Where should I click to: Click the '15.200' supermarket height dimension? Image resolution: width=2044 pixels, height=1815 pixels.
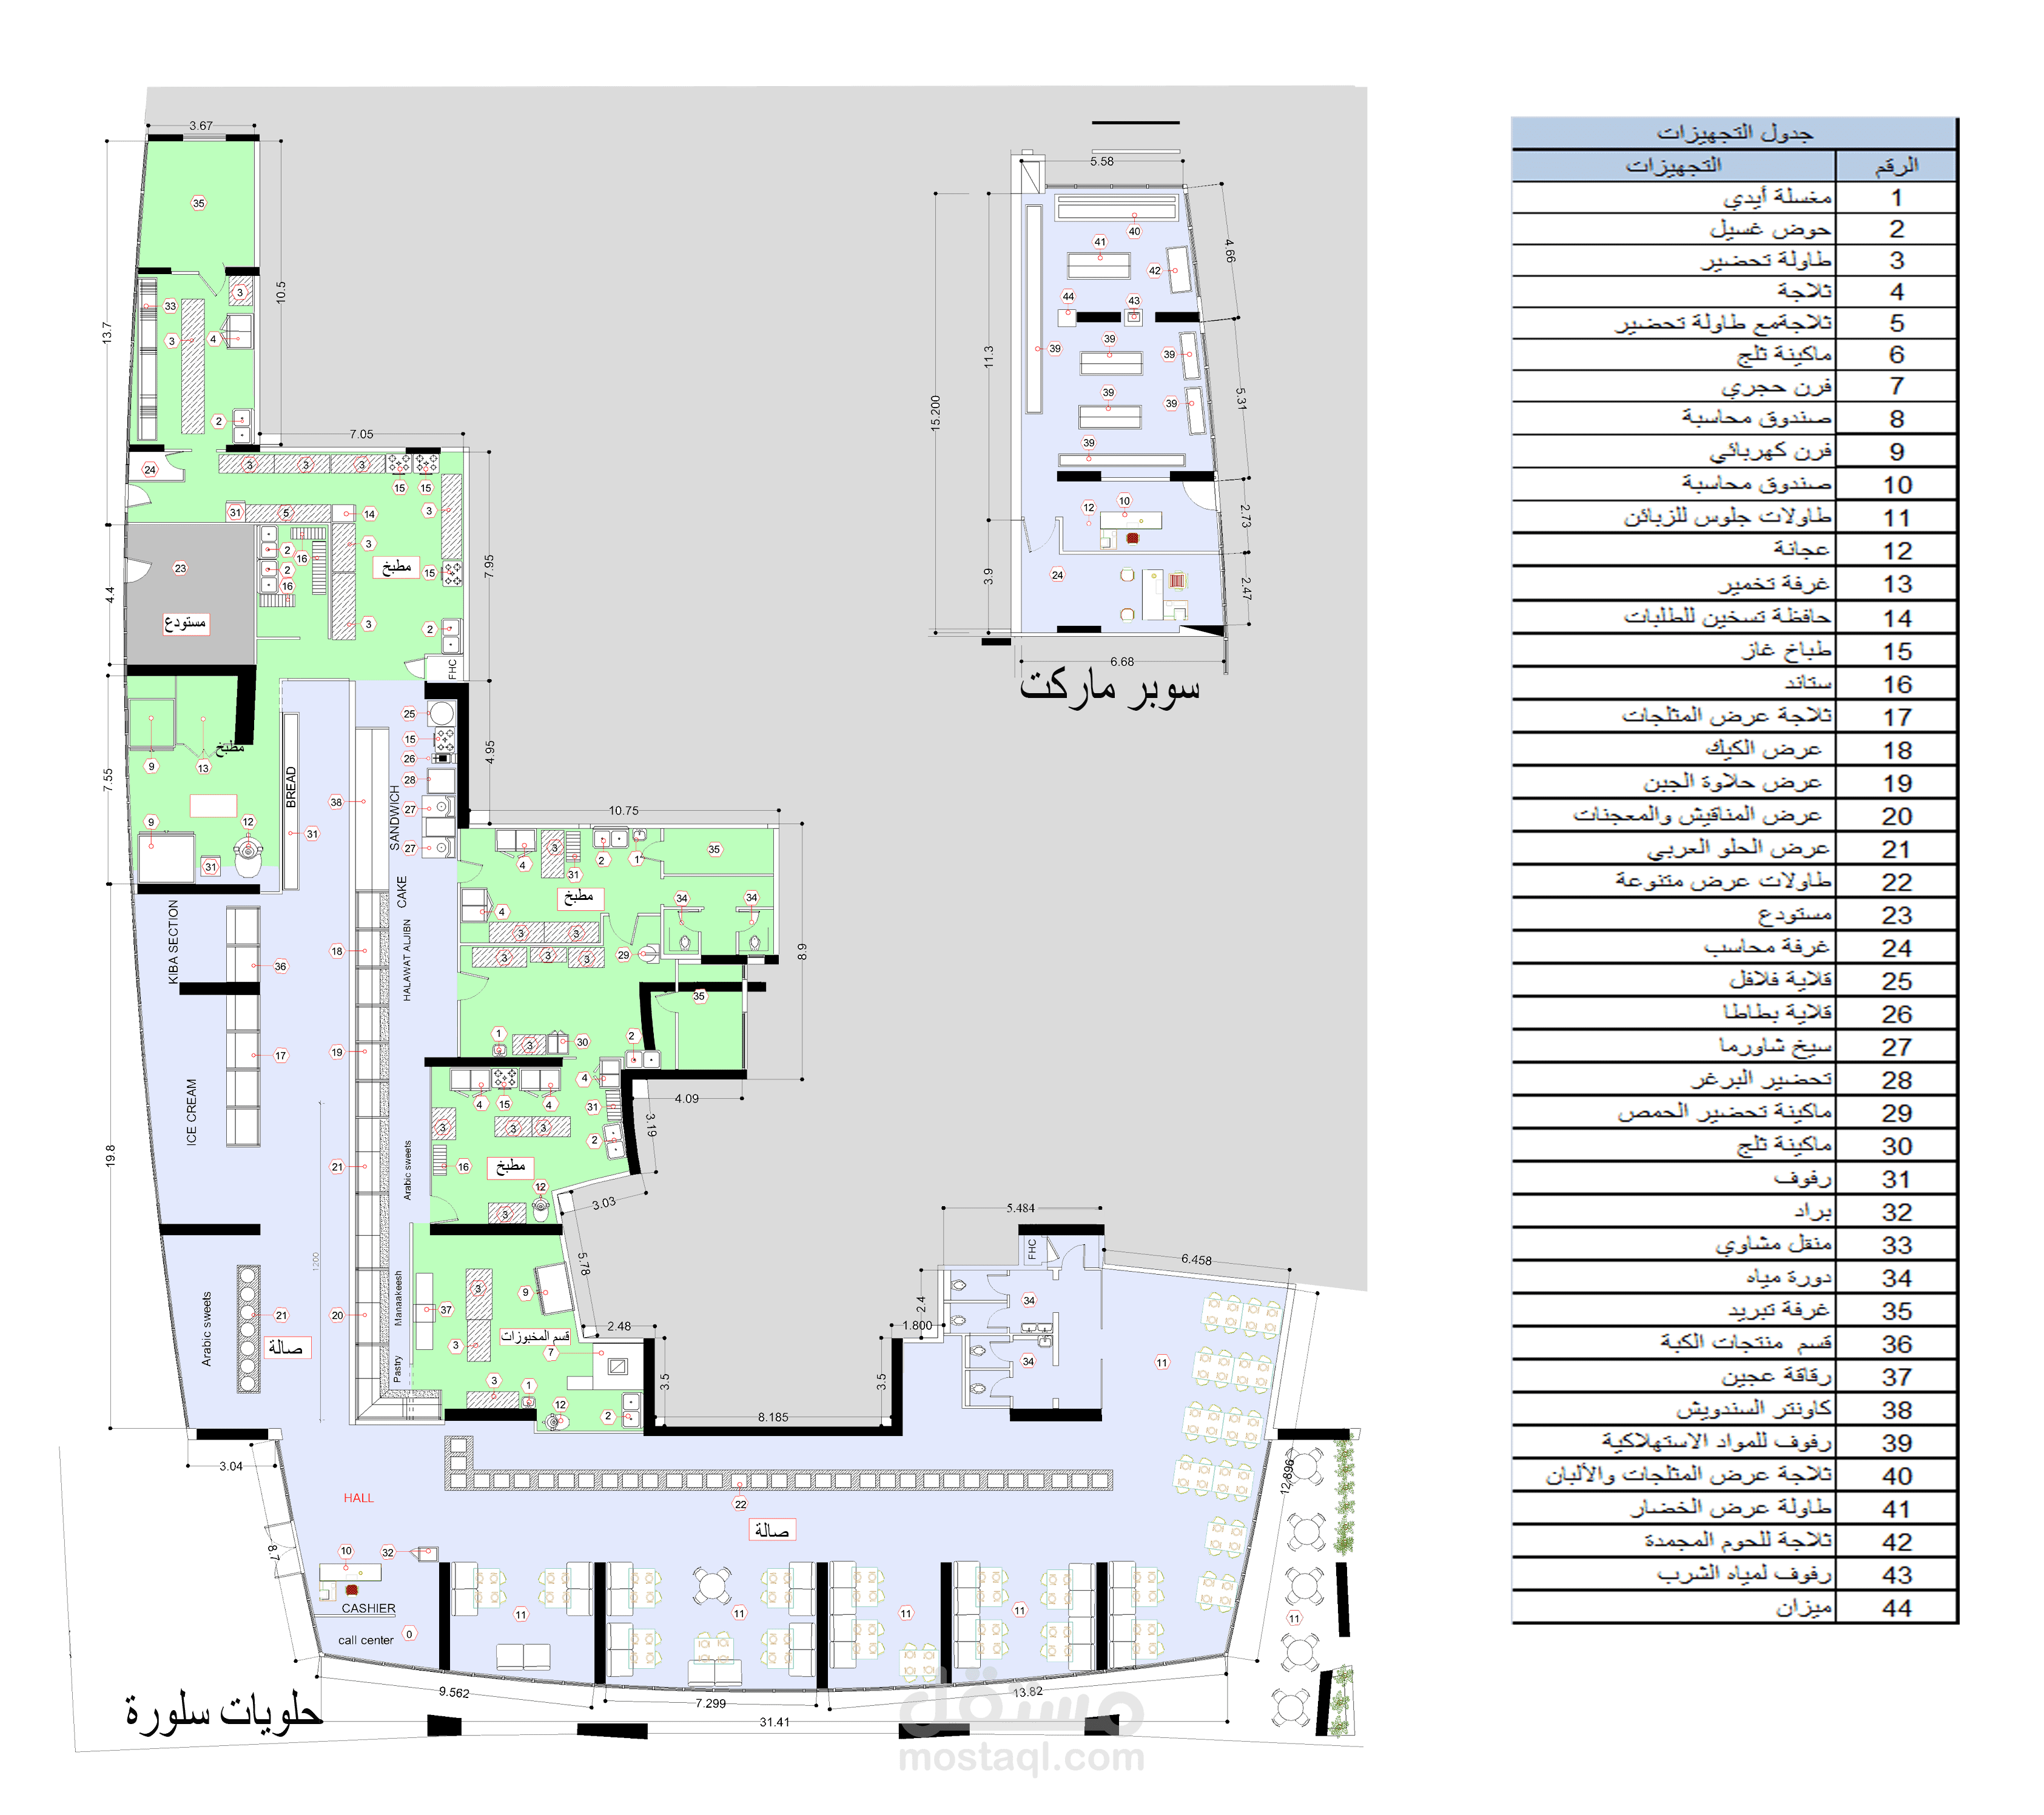pos(935,412)
